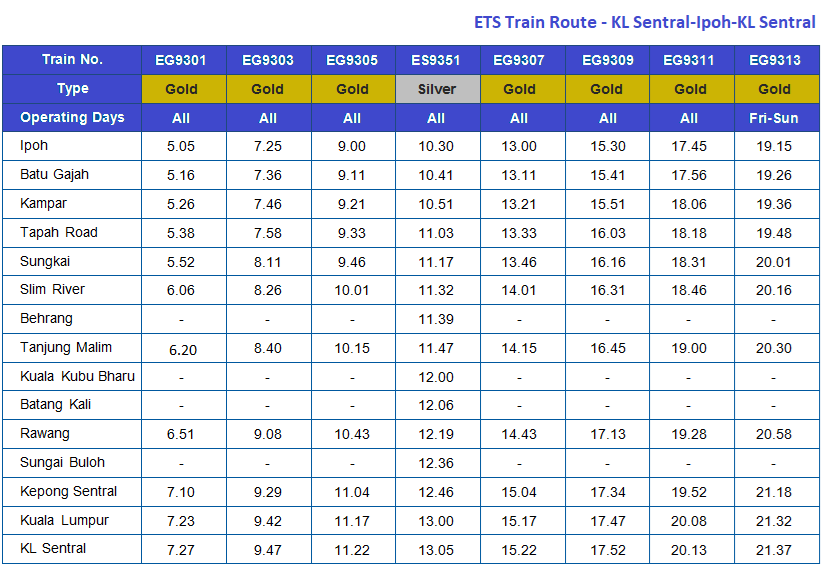Select the Tapah Road station label
This screenshot has height=566, width=821.
59,233
